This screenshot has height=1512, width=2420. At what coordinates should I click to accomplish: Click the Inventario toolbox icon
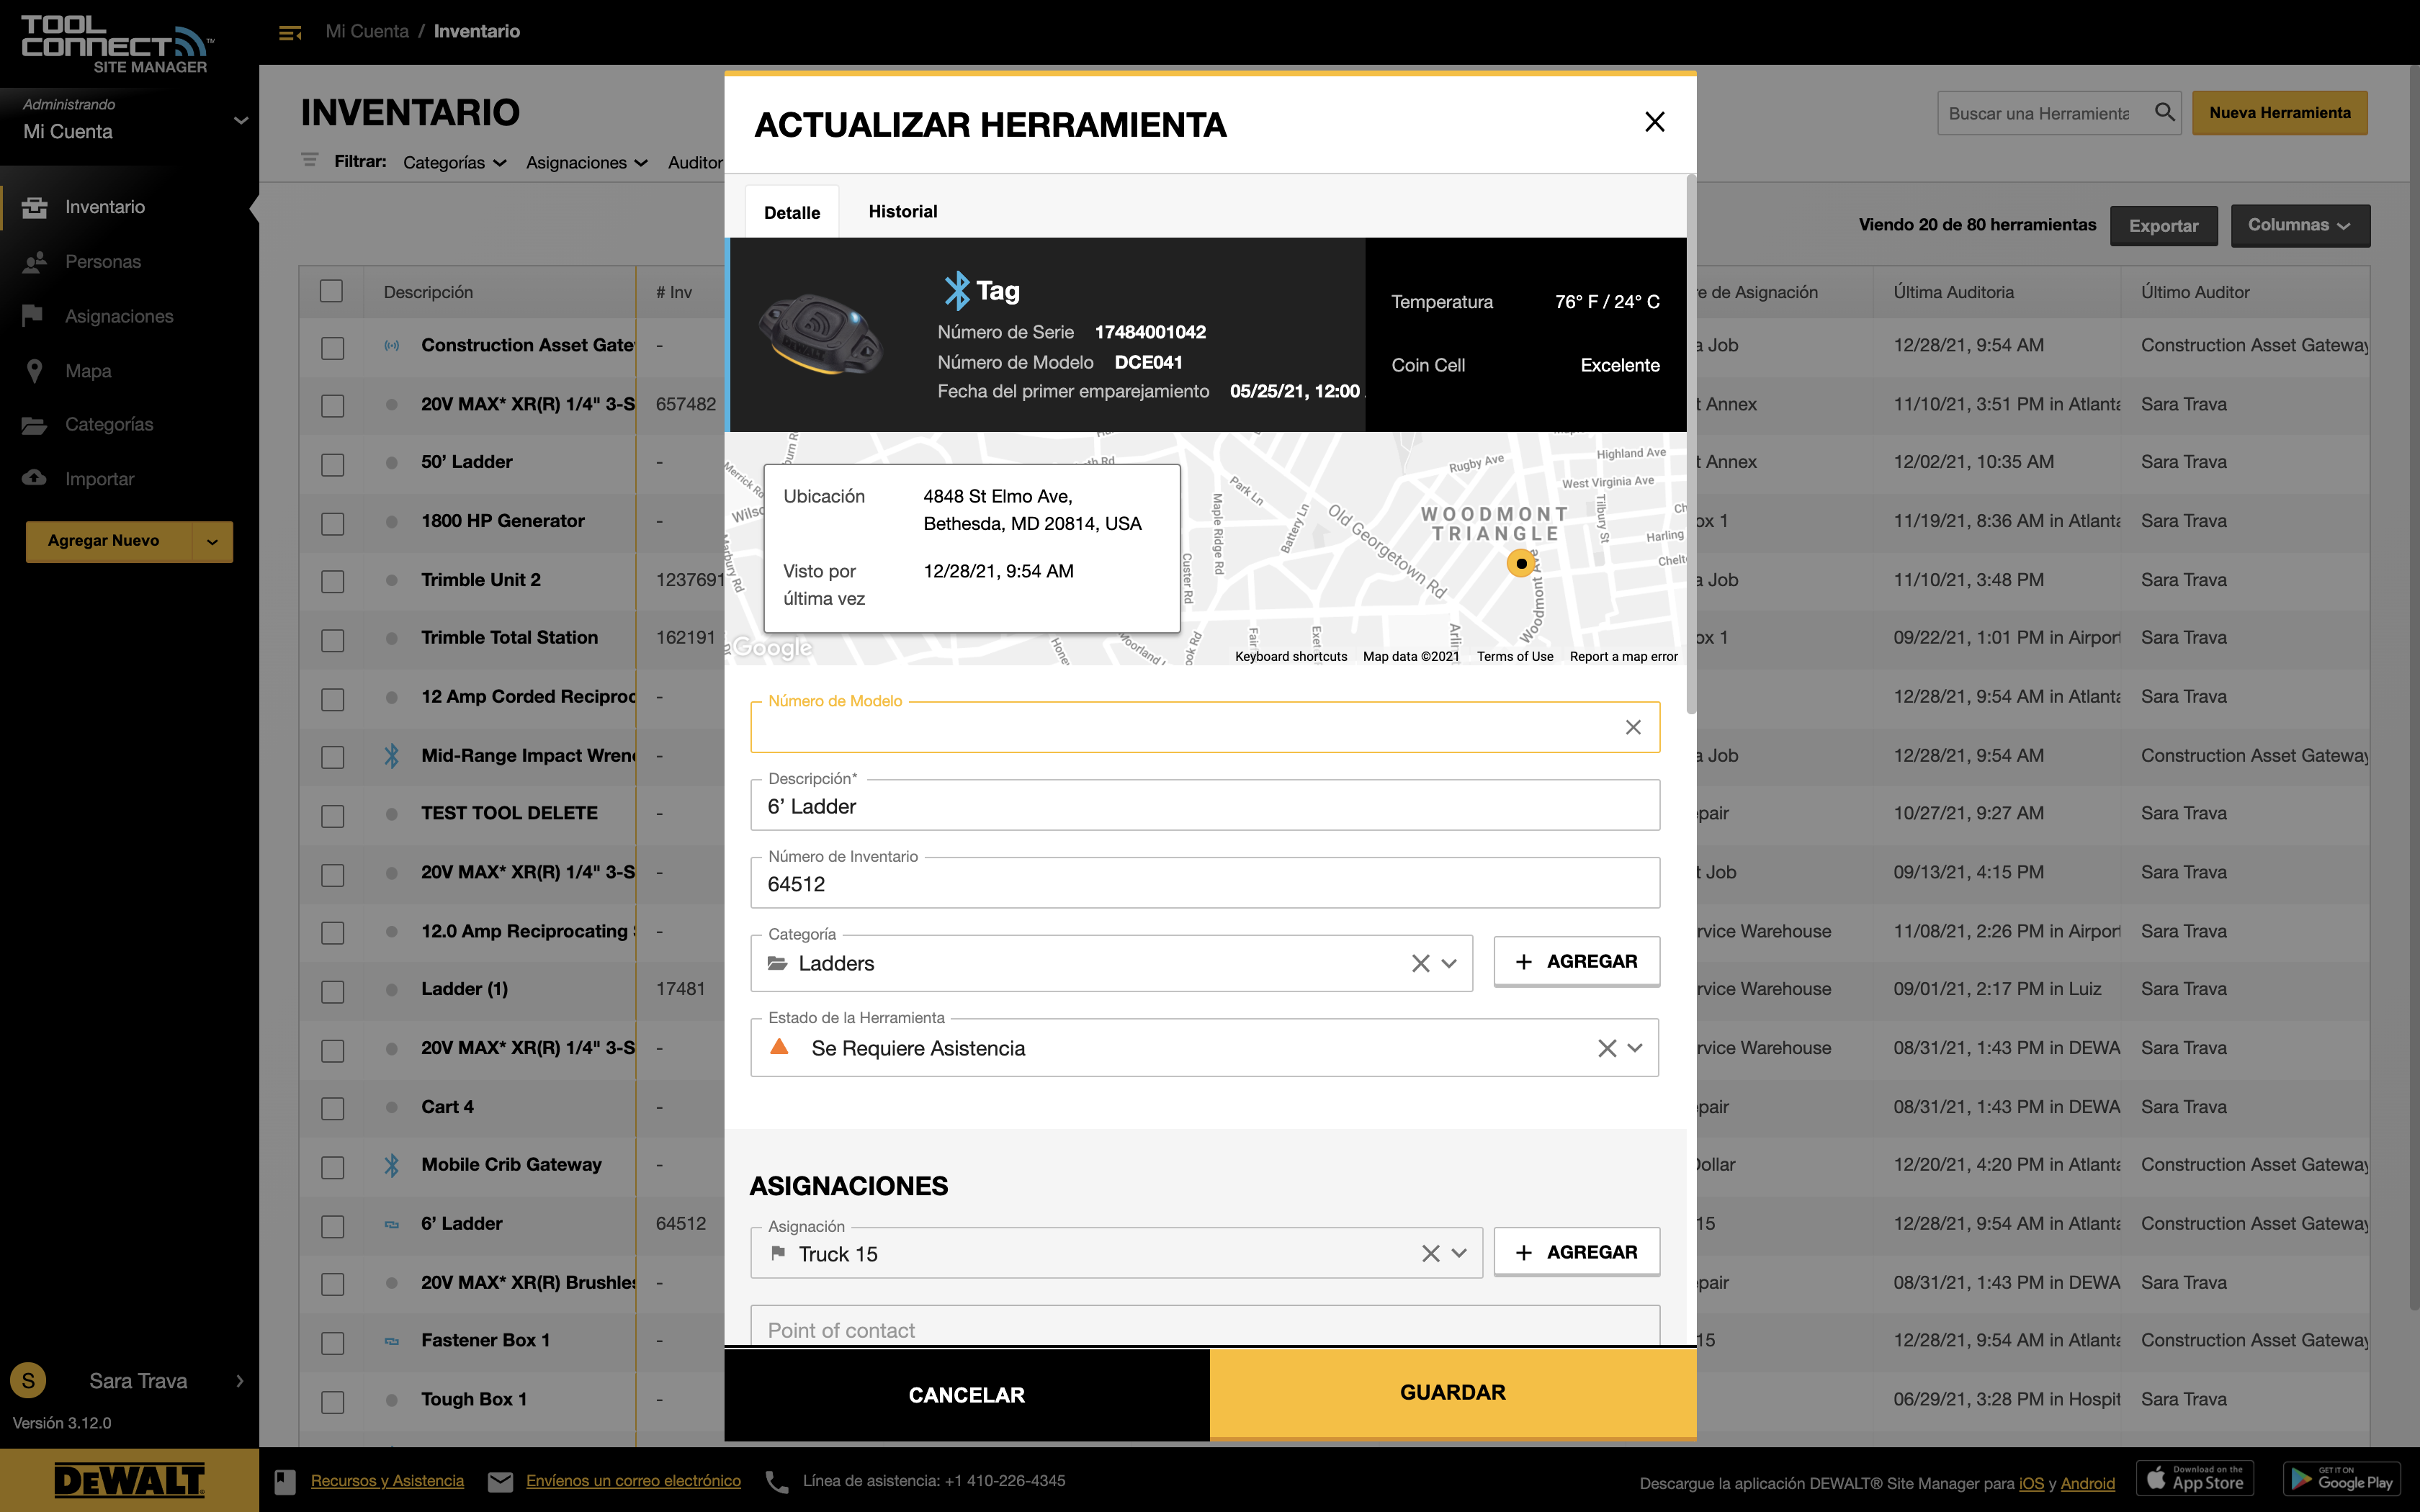35,207
